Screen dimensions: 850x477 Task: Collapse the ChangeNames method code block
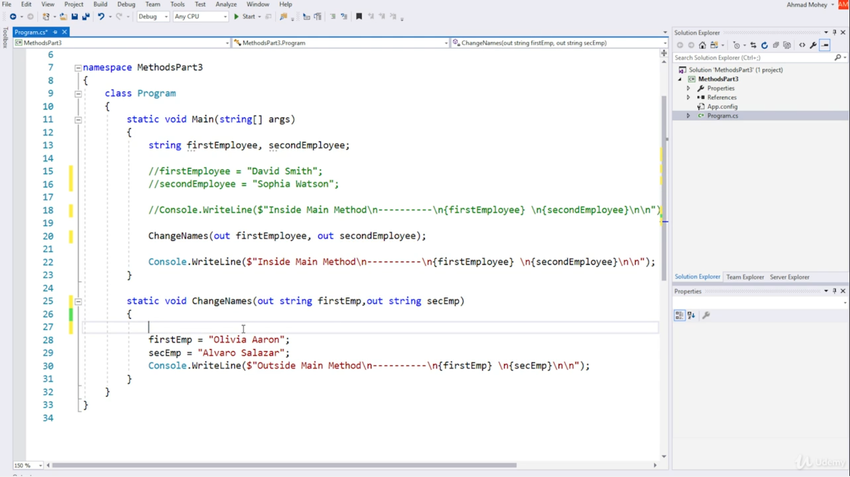click(x=78, y=301)
